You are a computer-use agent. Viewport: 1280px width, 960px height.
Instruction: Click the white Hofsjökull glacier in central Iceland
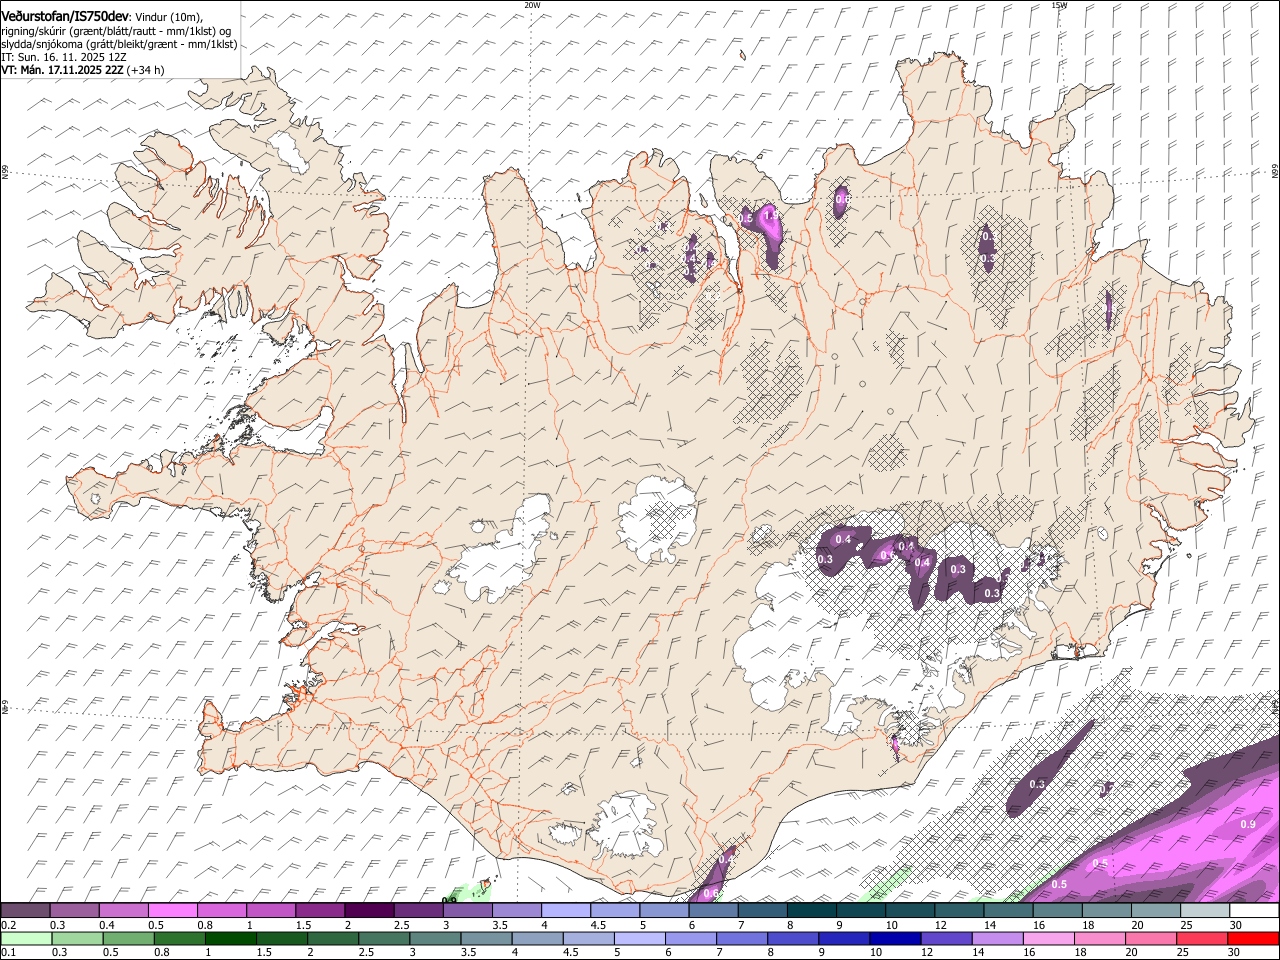point(657,518)
